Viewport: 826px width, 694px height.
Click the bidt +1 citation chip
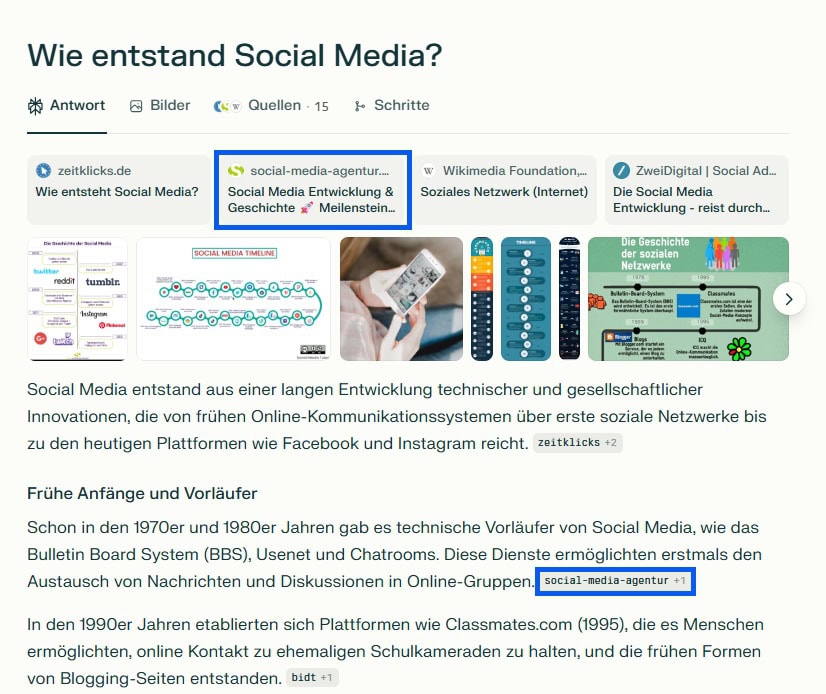click(x=311, y=677)
